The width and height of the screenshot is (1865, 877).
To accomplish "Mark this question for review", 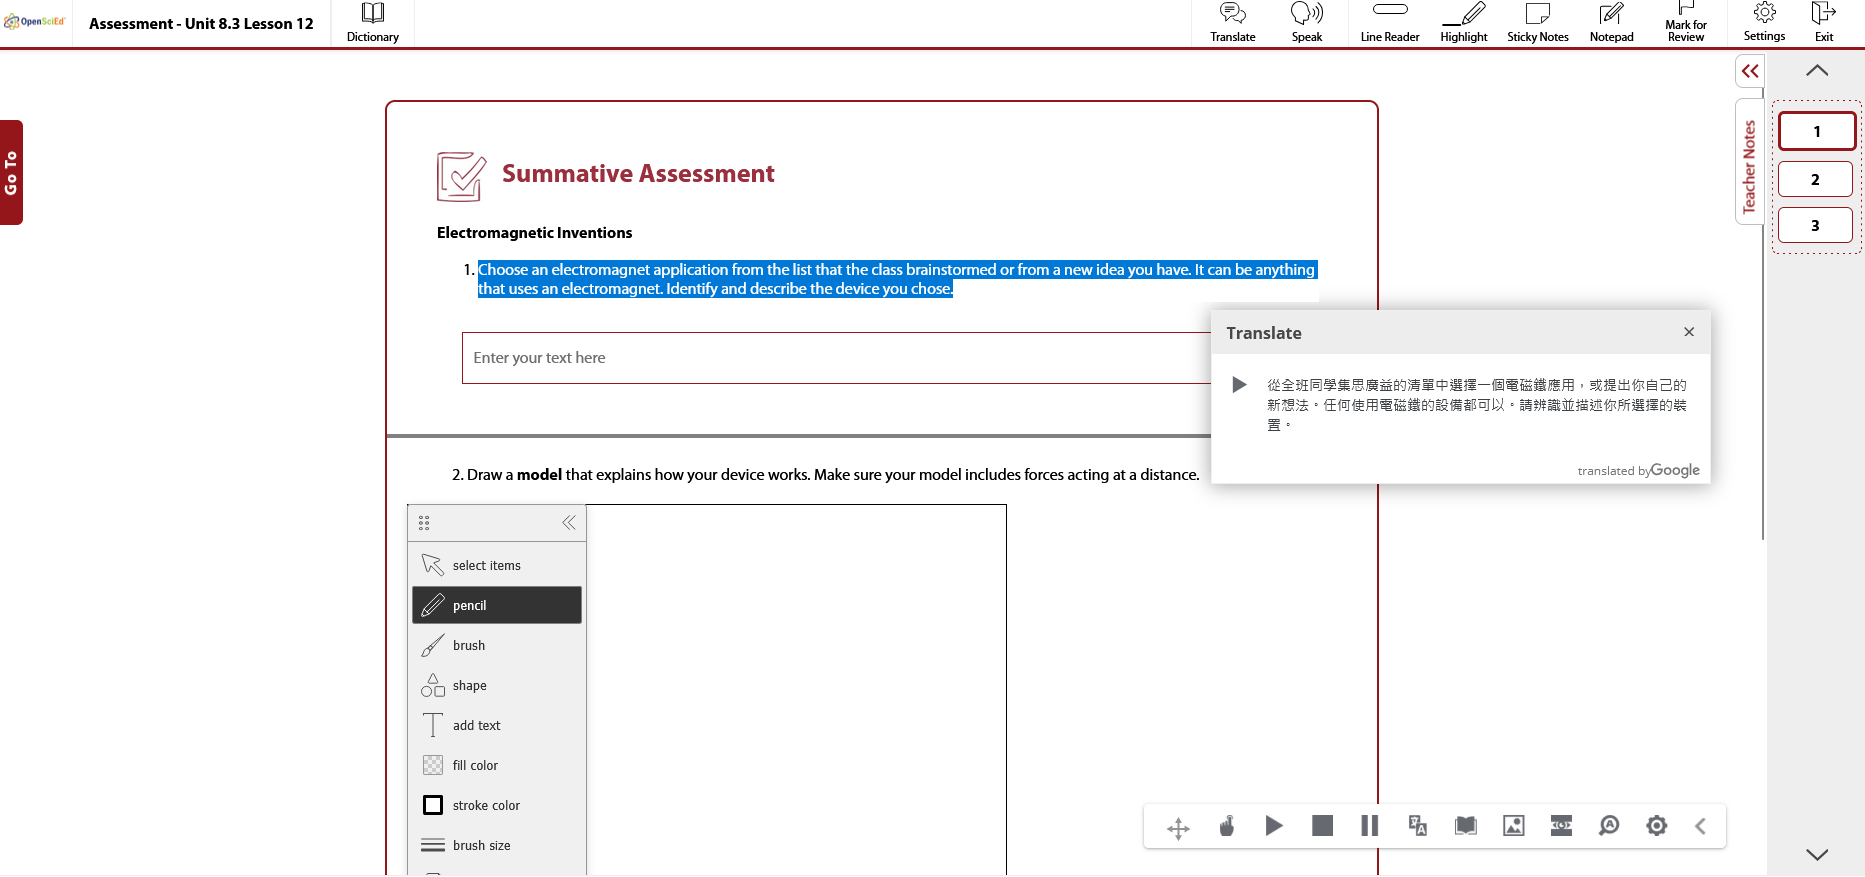I will pyautogui.click(x=1685, y=23).
